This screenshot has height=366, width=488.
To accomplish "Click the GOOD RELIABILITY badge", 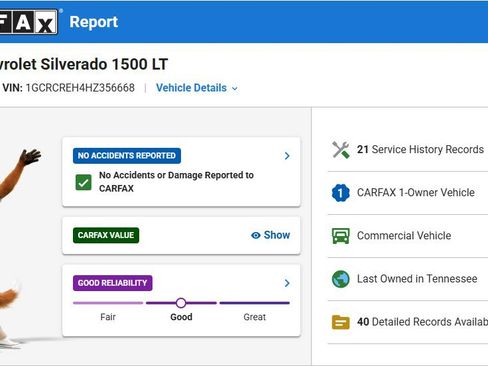I will pyautogui.click(x=113, y=283).
